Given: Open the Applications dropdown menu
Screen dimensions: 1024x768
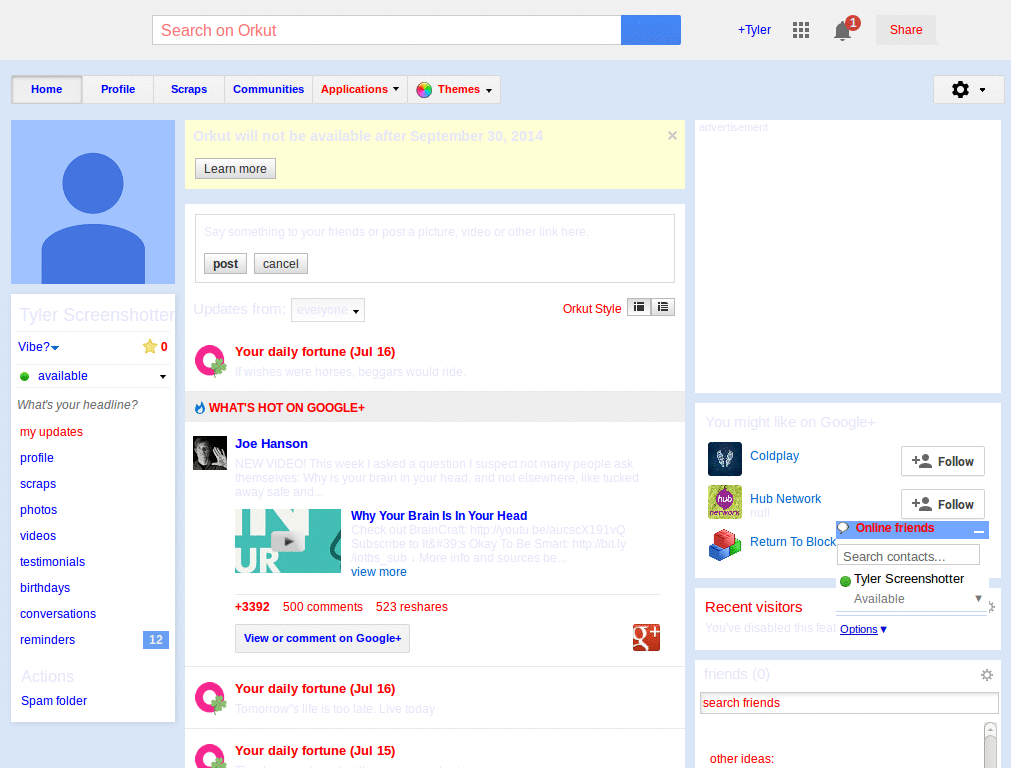Looking at the screenshot, I should click(x=359, y=89).
